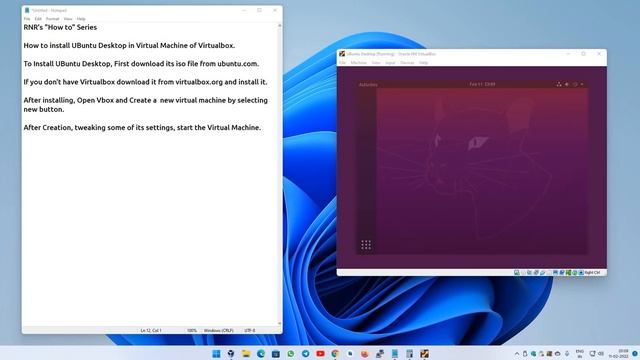
Task: Open YouTube from the taskbar
Action: [320, 354]
